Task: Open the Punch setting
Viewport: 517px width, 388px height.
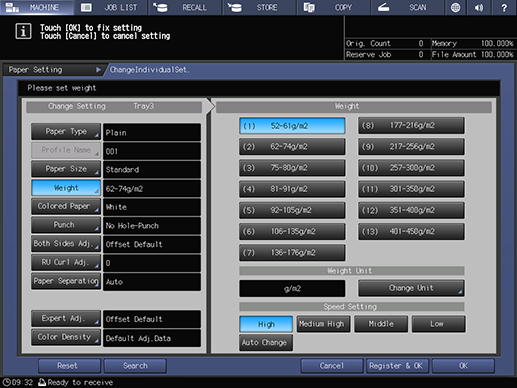Action: pyautogui.click(x=66, y=225)
